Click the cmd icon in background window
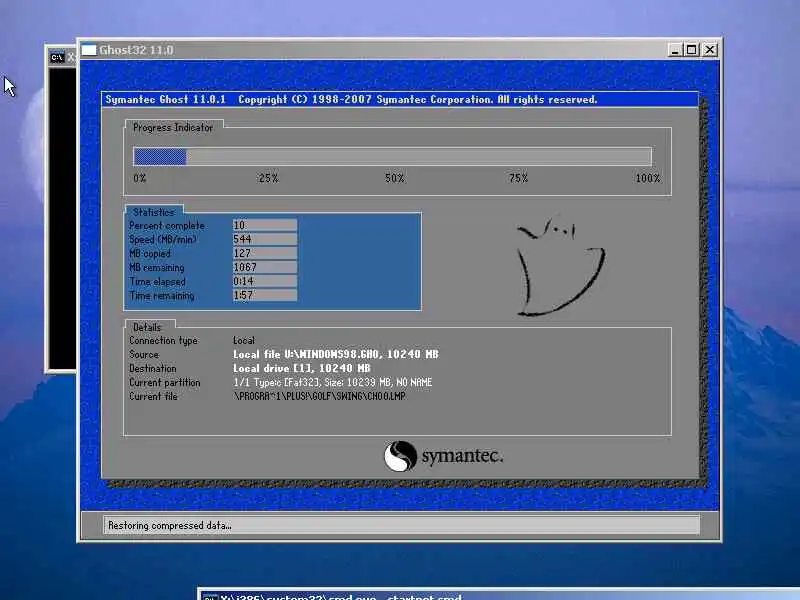Screen dimensions: 800x600 click(57, 57)
